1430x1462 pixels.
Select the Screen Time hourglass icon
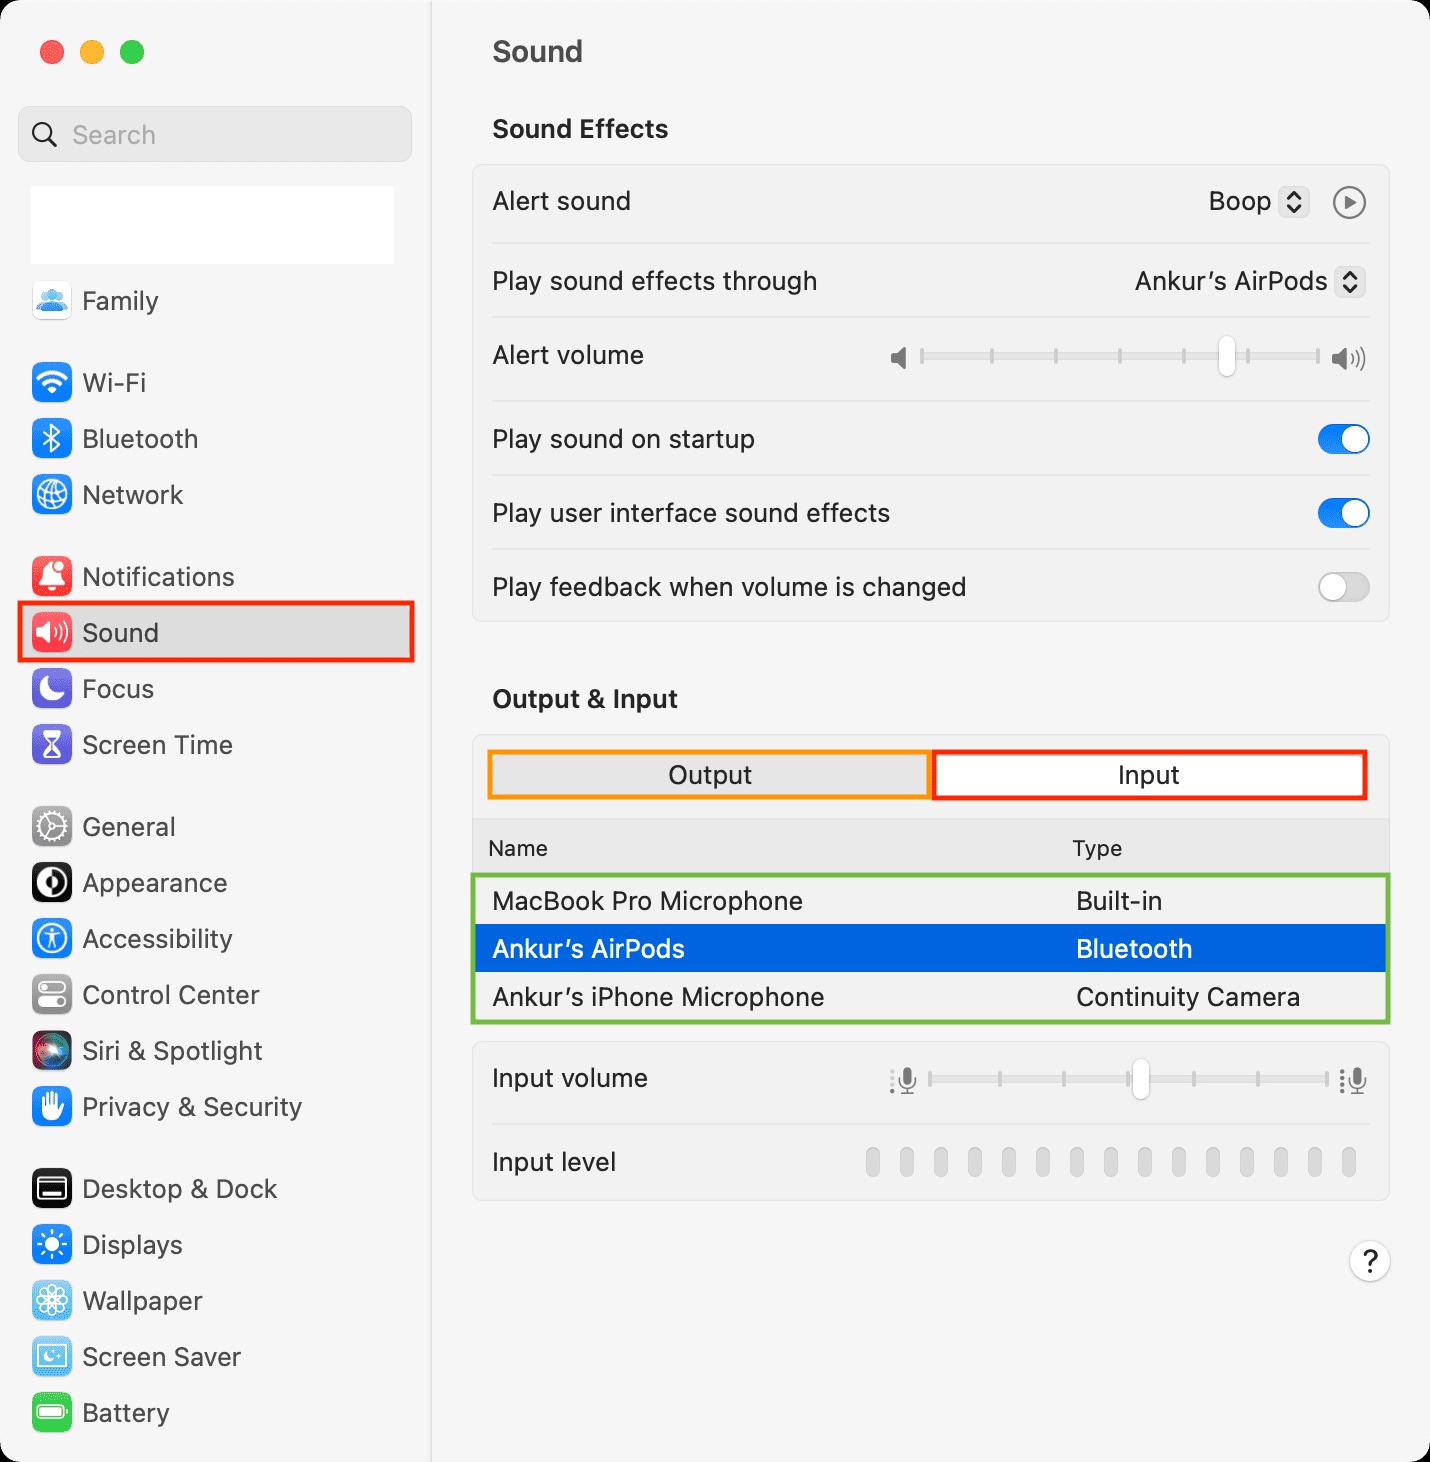coord(51,744)
